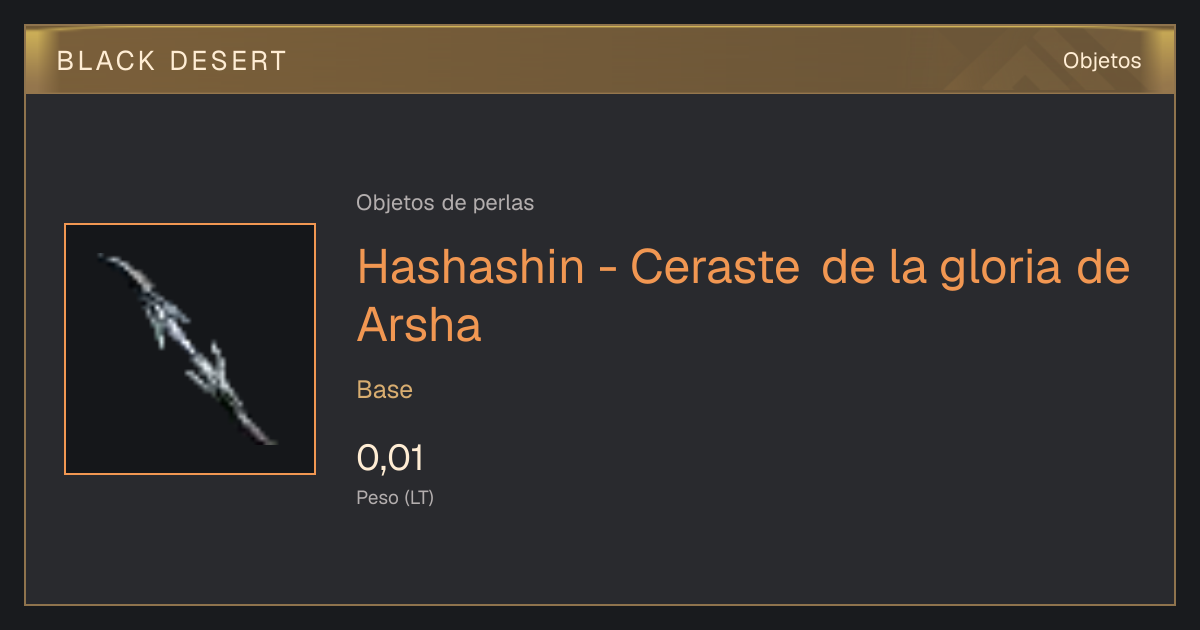Image resolution: width=1200 pixels, height=630 pixels.
Task: Open the Objetos link in the header
Action: [x=1102, y=61]
